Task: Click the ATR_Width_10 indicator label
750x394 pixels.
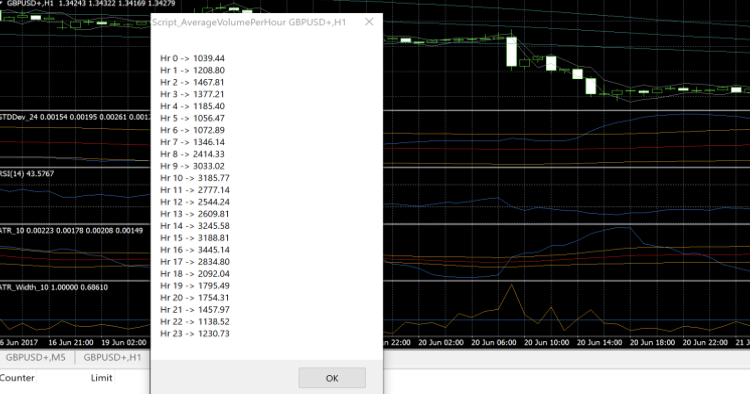Action: tap(54, 287)
